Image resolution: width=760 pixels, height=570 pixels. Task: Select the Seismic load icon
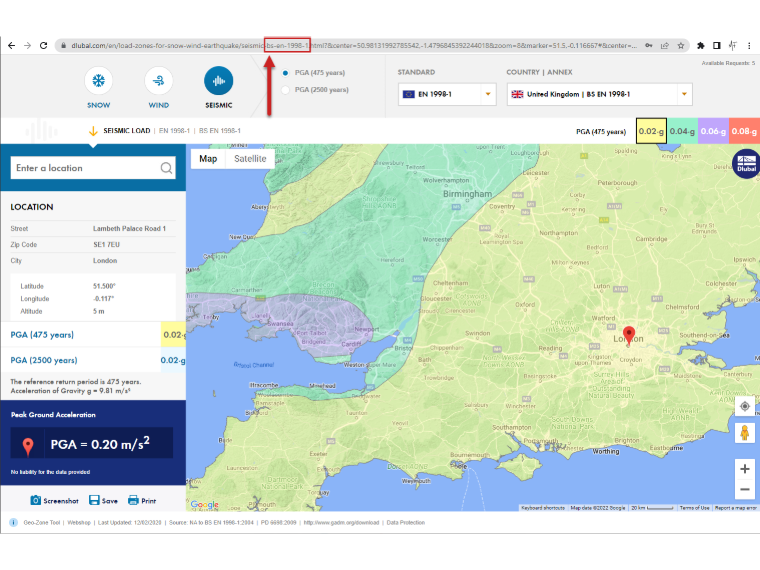click(219, 80)
